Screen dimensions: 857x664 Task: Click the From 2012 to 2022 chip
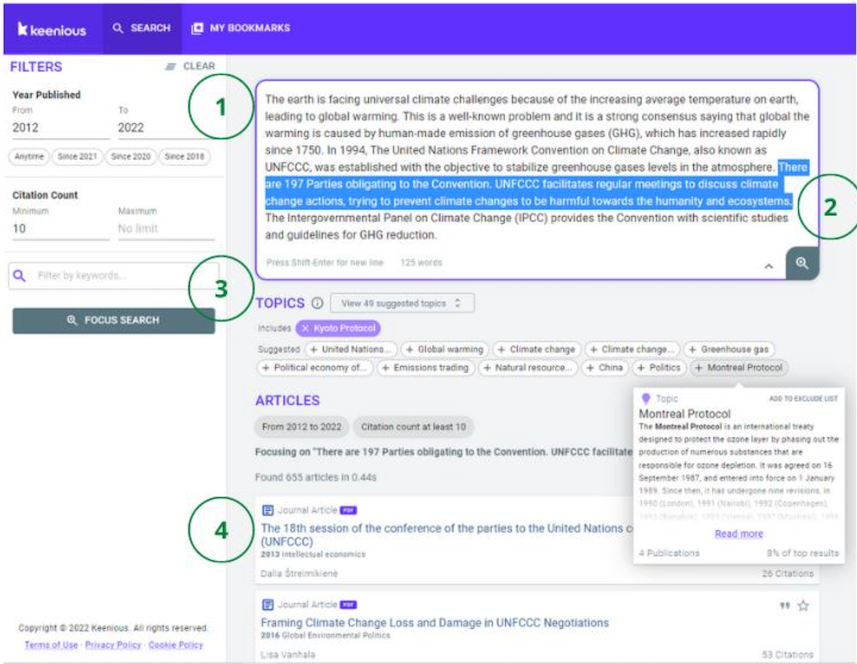[x=302, y=427]
